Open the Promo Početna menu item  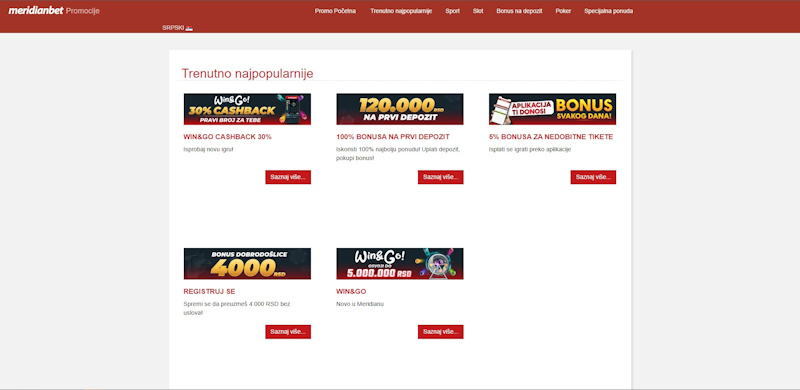335,11
